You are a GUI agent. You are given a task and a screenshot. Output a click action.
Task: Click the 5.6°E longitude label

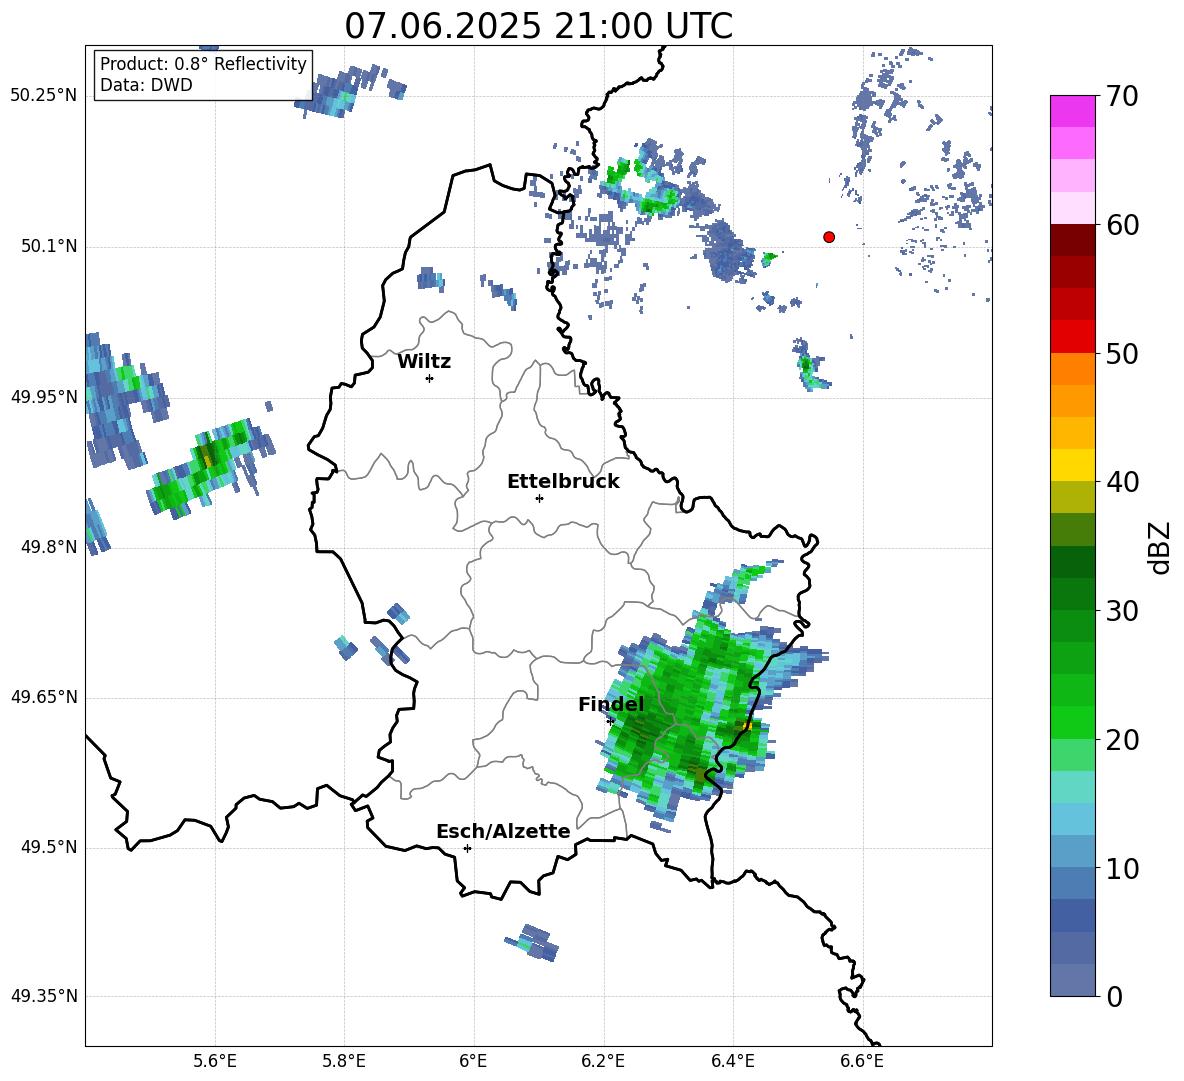click(x=214, y=1061)
